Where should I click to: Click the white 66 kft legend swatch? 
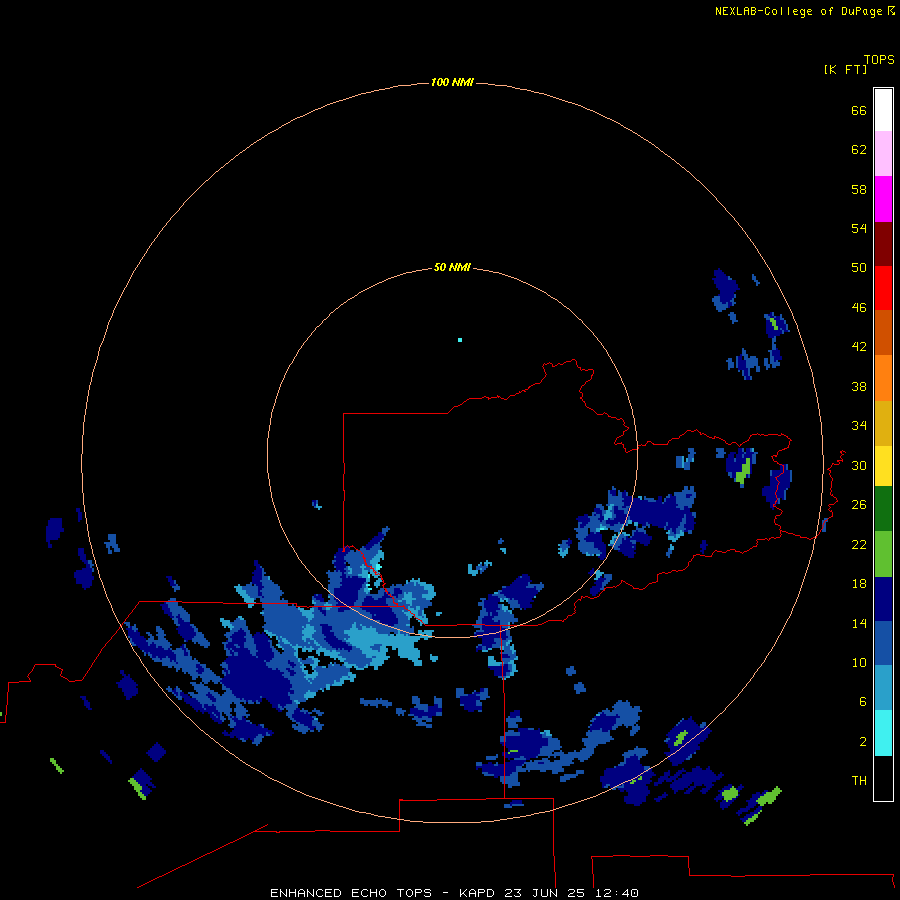click(883, 110)
